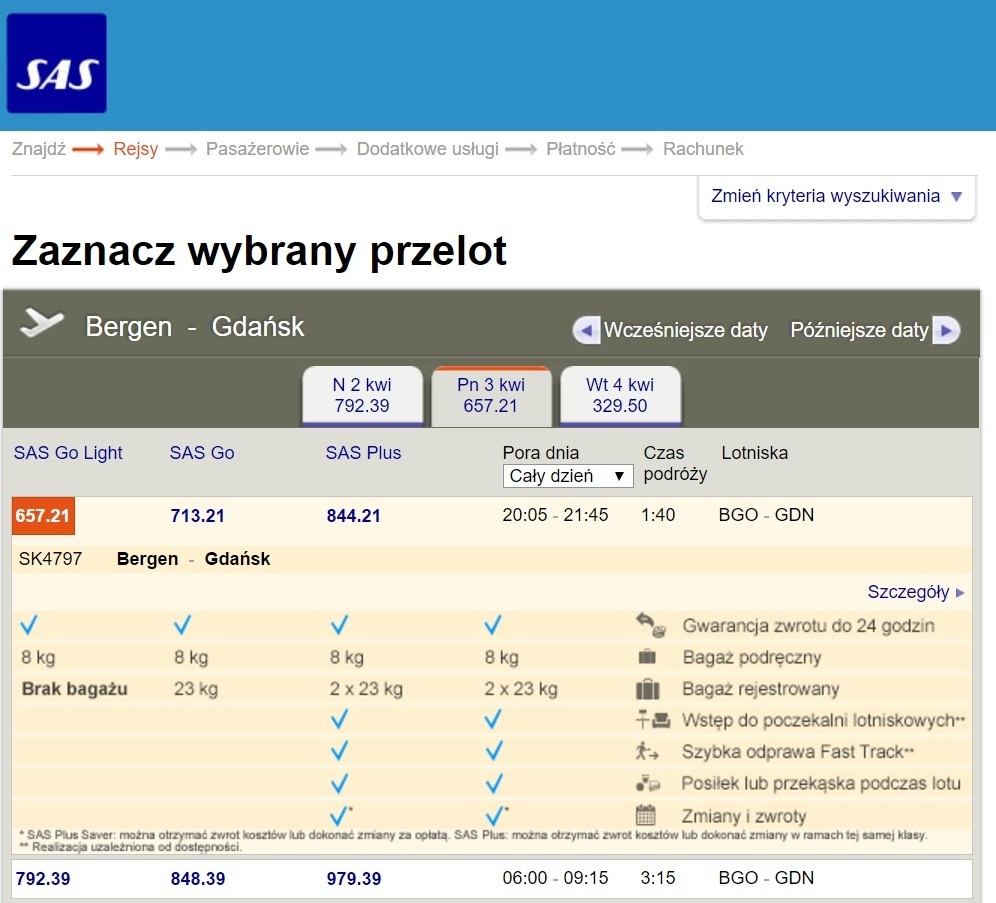Select the 844.21 SAS Plus fare

(x=354, y=516)
